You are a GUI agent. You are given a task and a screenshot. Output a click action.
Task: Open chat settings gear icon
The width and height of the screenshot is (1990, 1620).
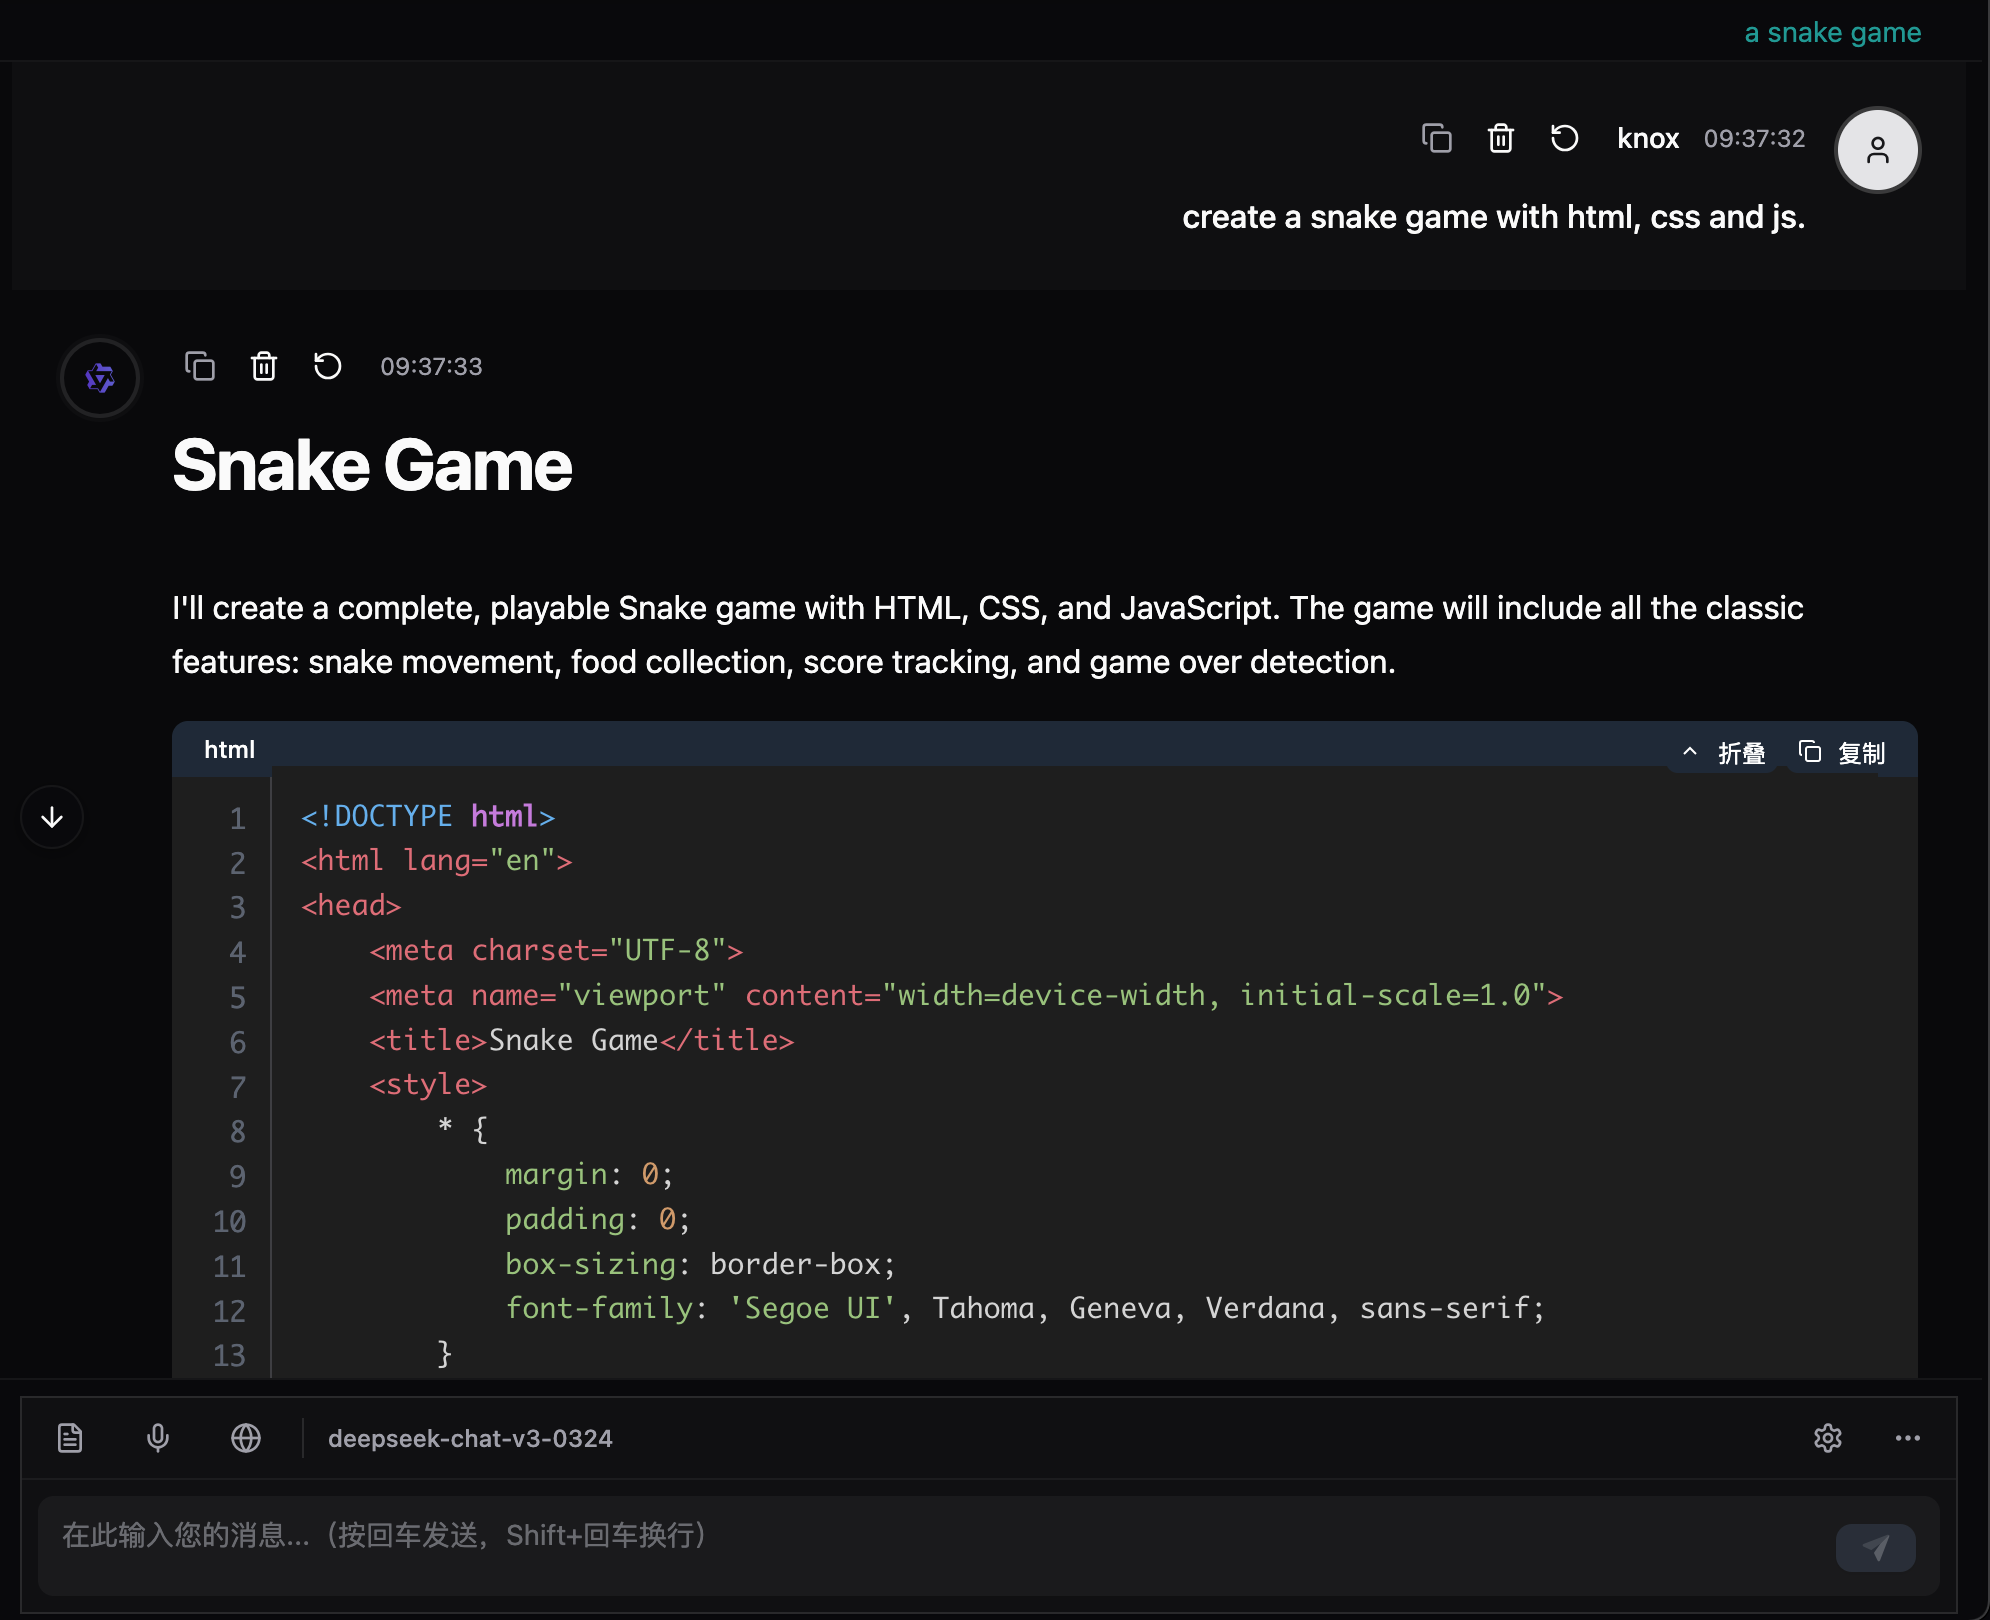[x=1828, y=1438]
